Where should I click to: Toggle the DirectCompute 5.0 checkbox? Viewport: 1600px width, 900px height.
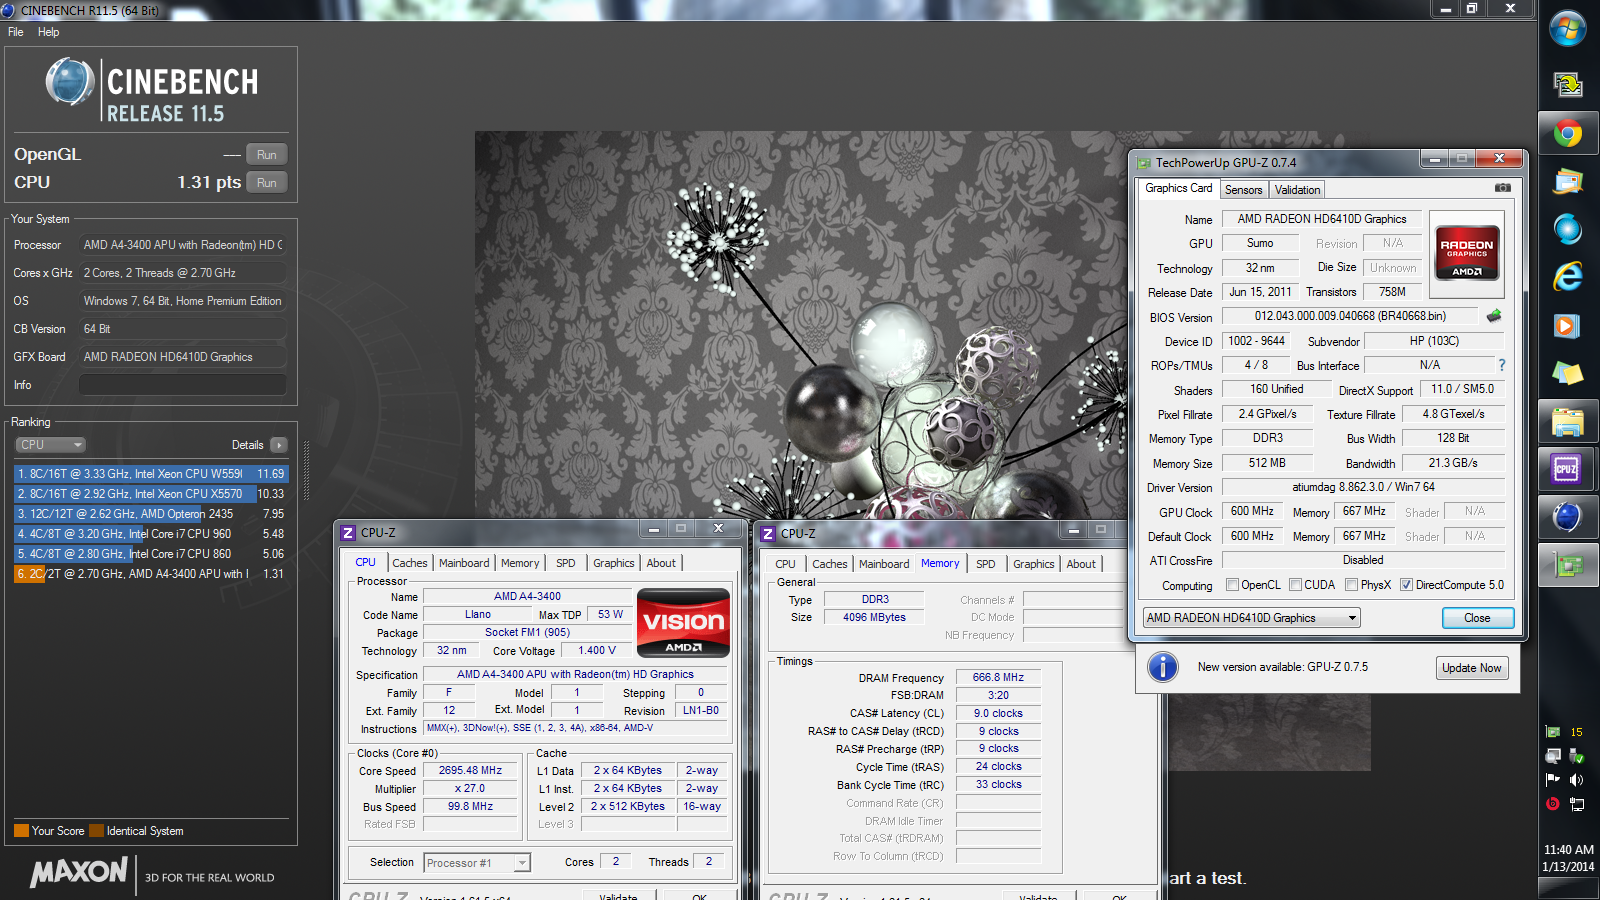coord(1406,585)
